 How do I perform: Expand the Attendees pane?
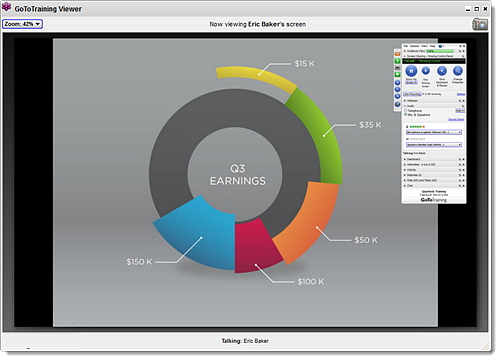pyautogui.click(x=434, y=165)
